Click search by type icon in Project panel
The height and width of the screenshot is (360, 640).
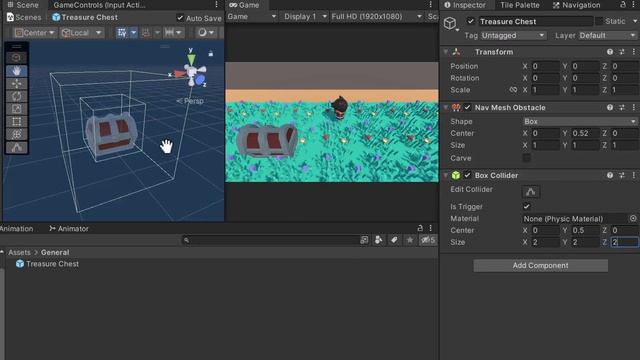[378, 240]
